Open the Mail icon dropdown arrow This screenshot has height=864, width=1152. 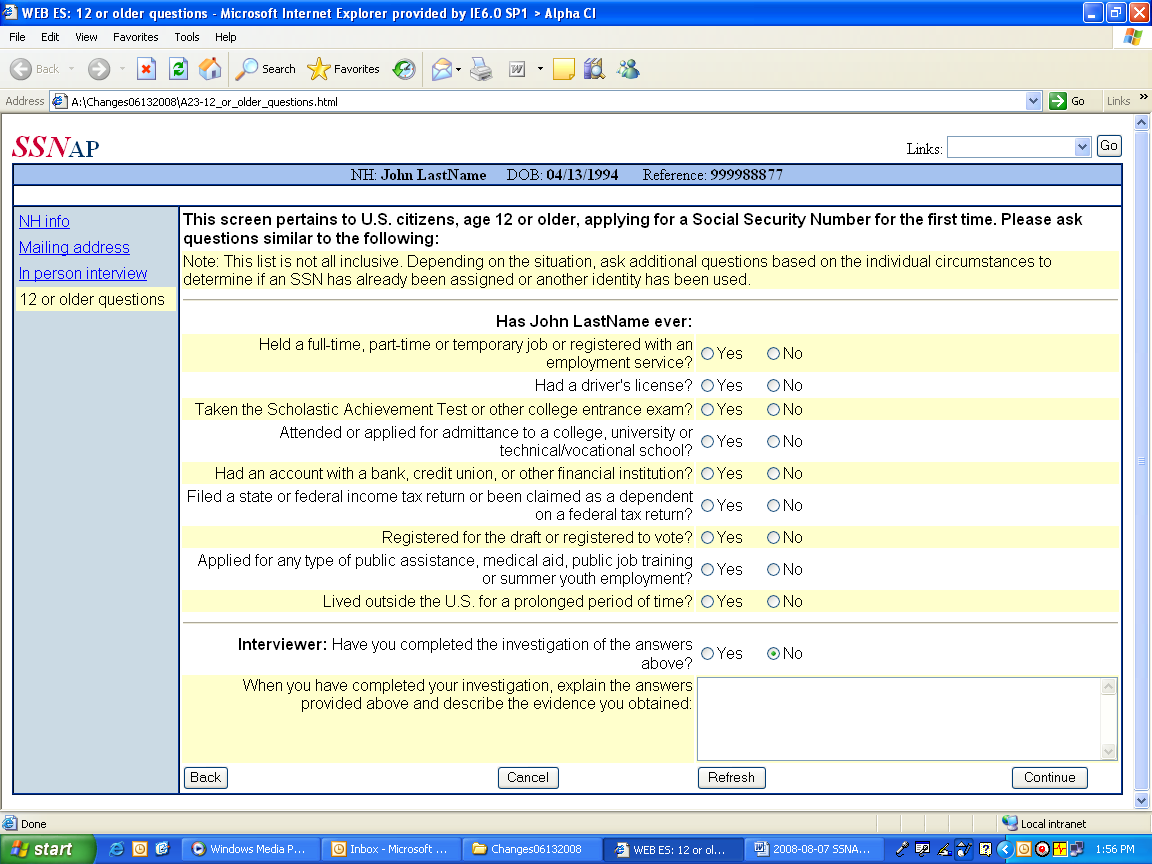coord(459,69)
